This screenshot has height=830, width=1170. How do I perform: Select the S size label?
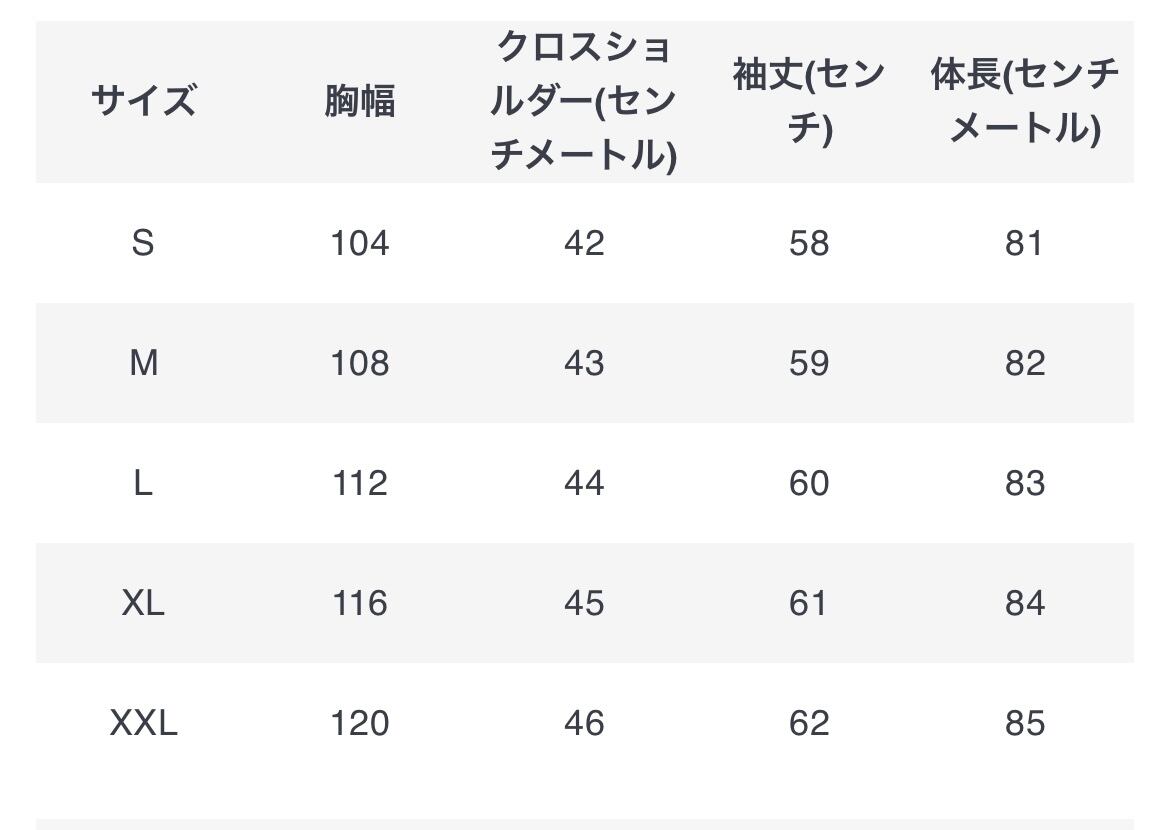[143, 243]
